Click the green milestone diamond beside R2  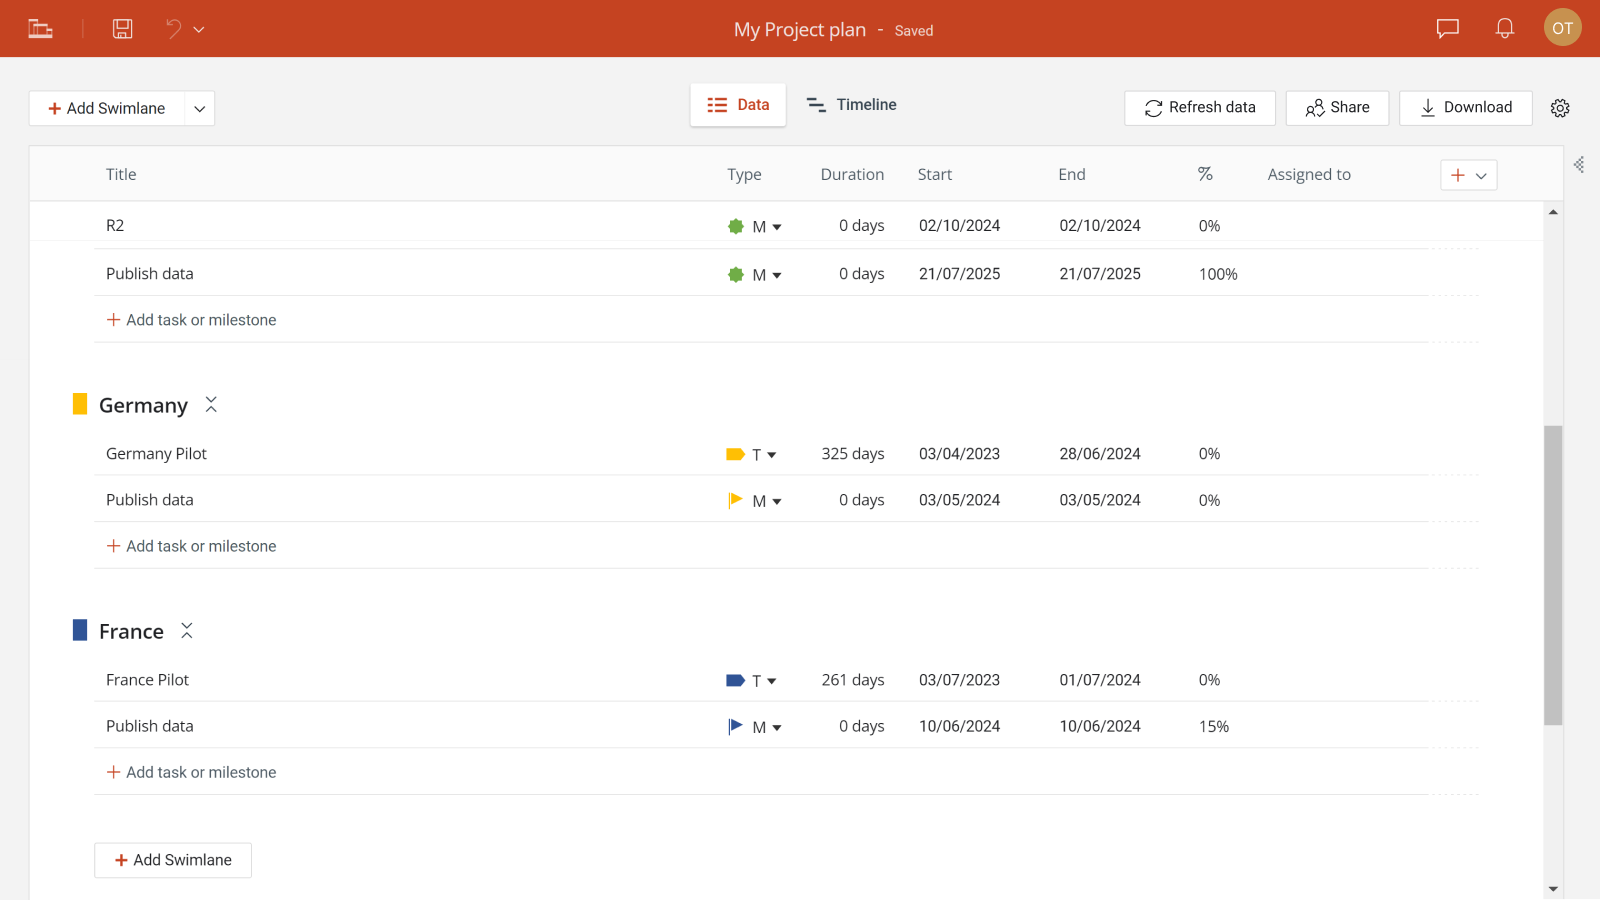(737, 225)
